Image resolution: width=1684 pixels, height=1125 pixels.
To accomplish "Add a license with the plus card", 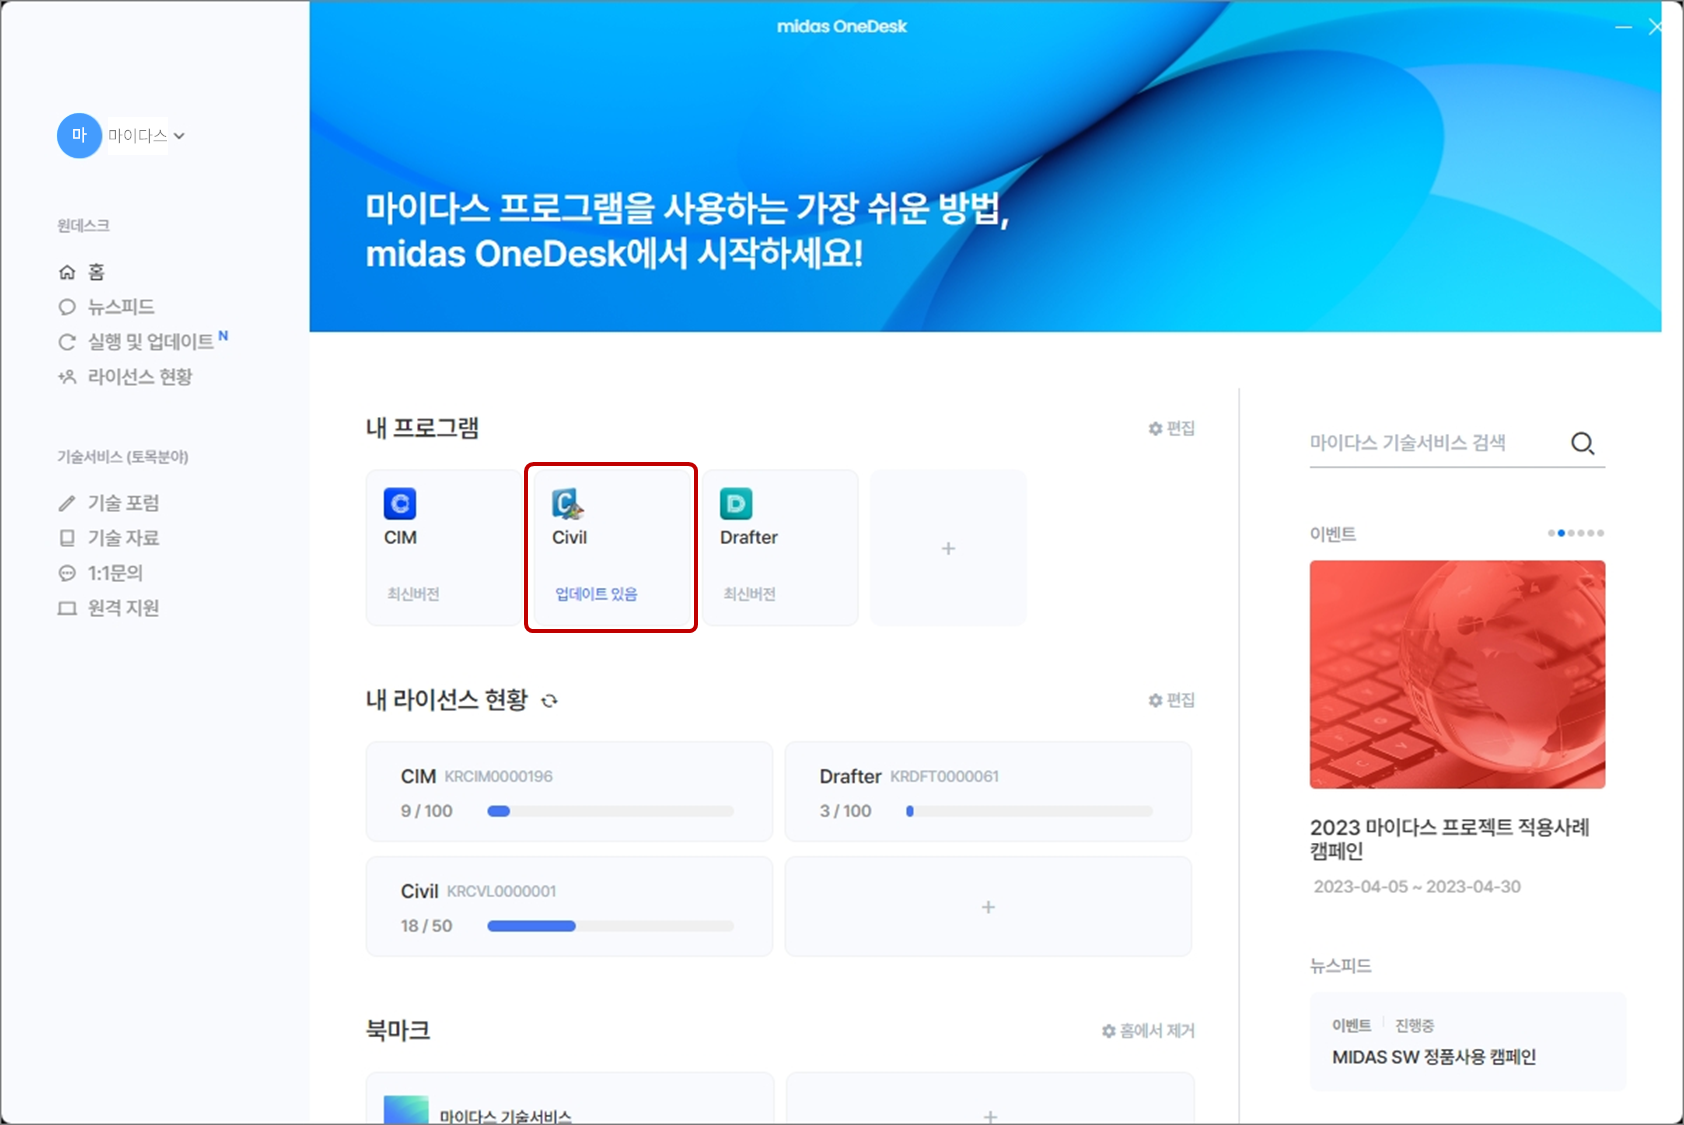I will [988, 906].
